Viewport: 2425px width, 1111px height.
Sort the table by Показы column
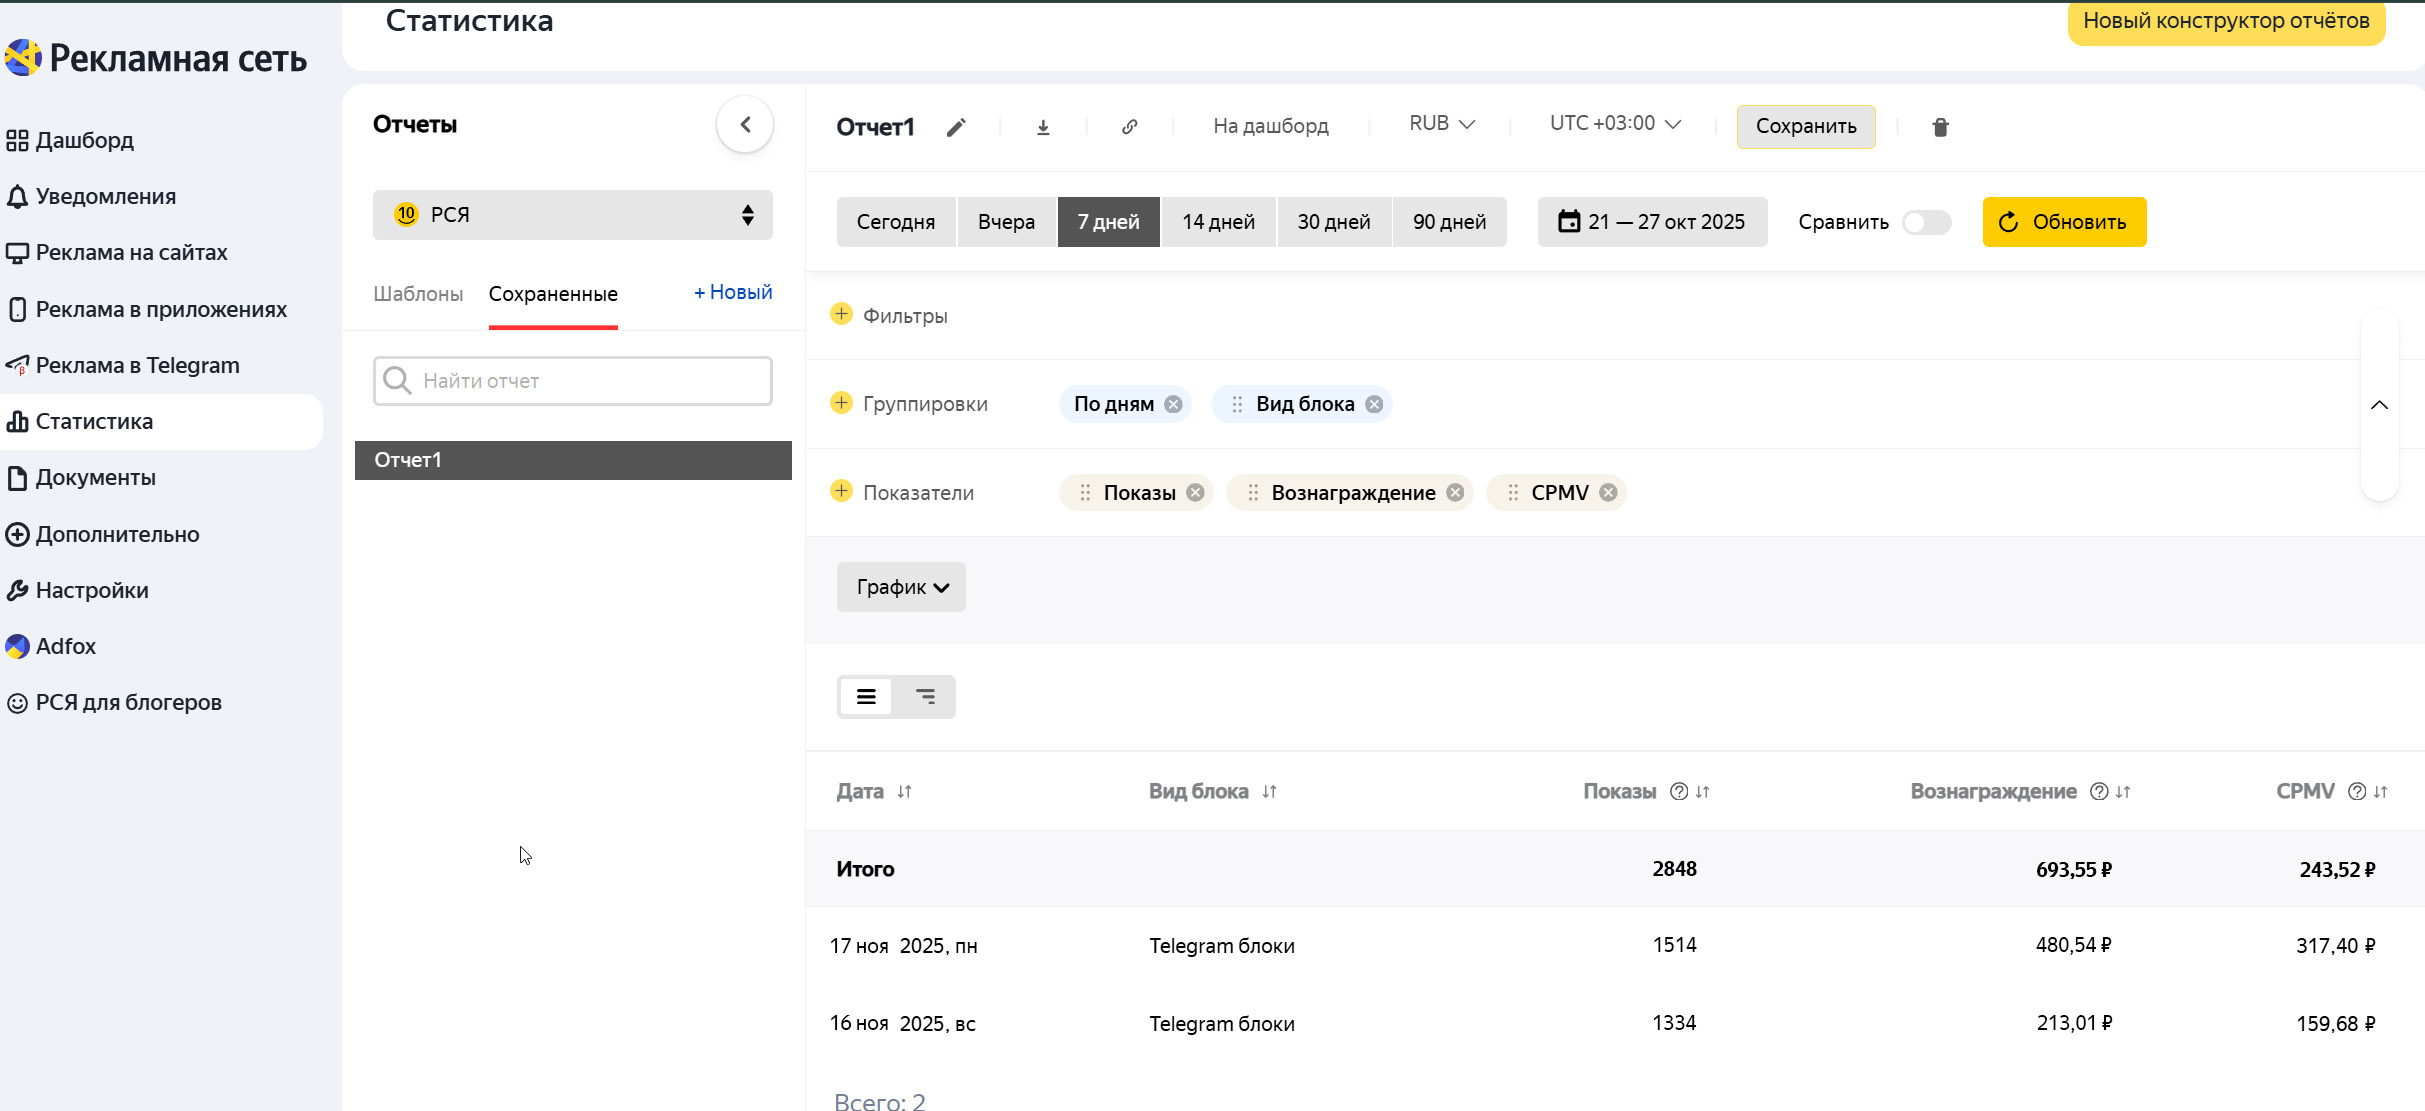[x=1703, y=791]
